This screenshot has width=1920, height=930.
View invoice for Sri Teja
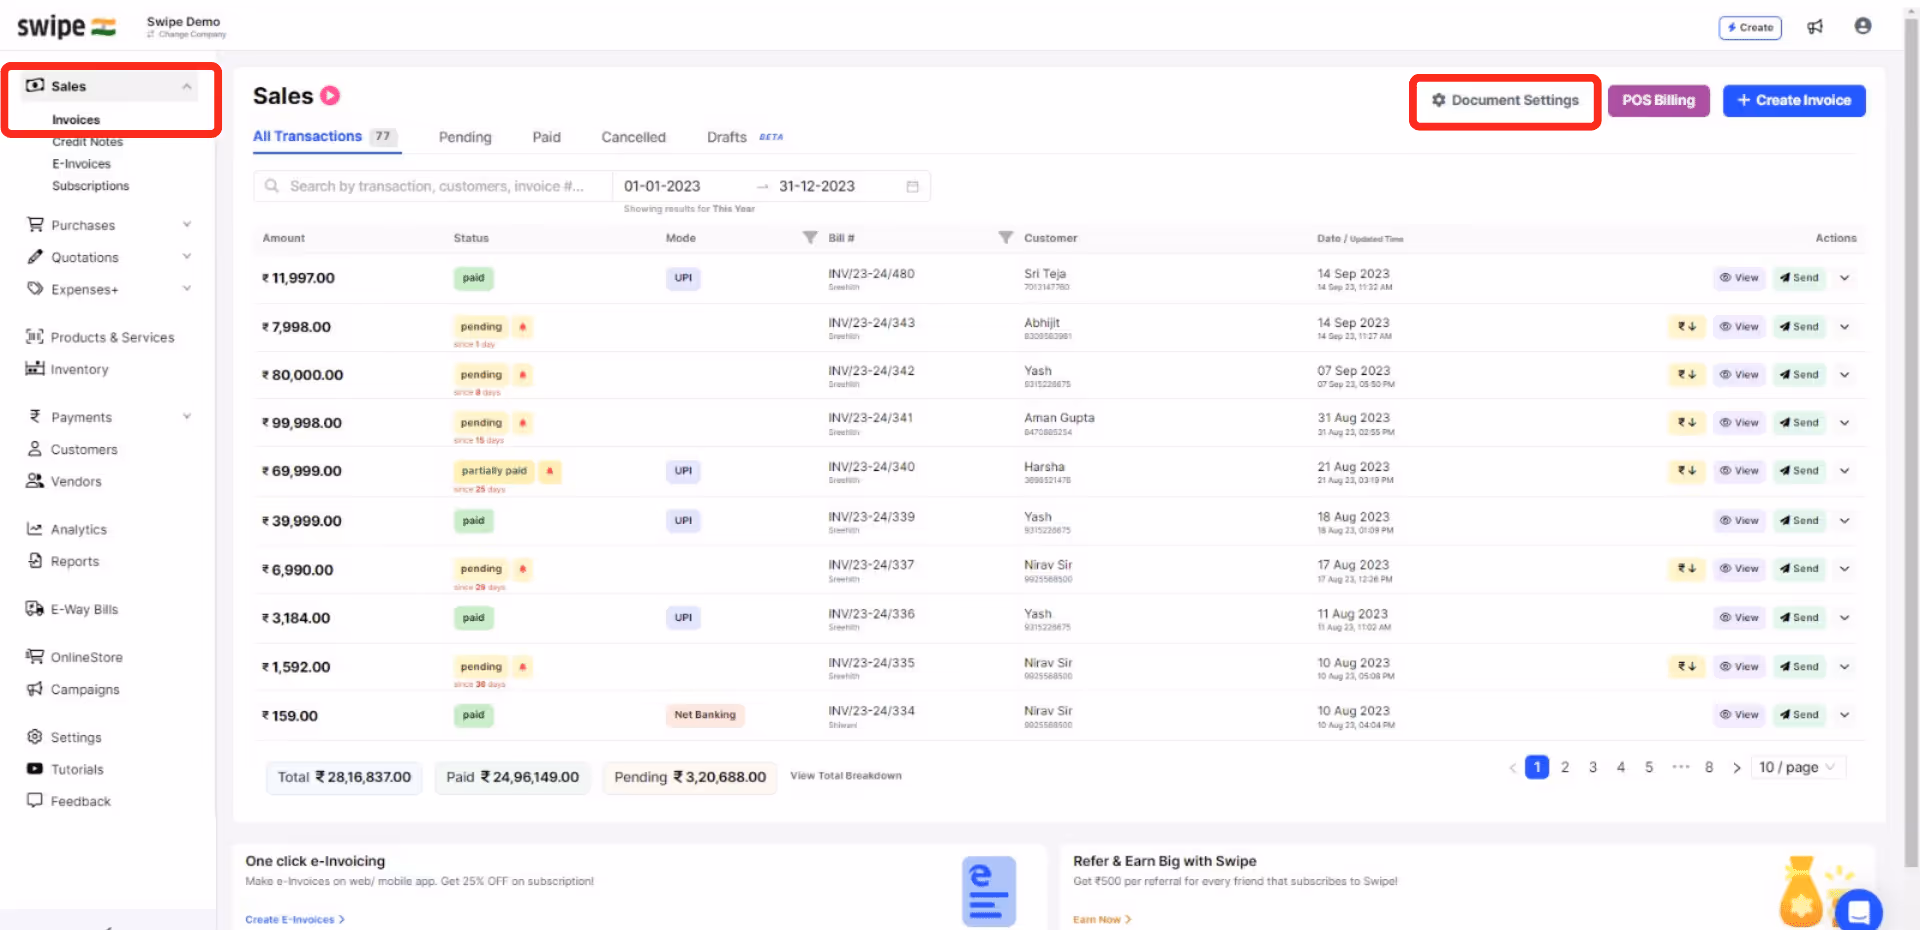pos(1739,278)
